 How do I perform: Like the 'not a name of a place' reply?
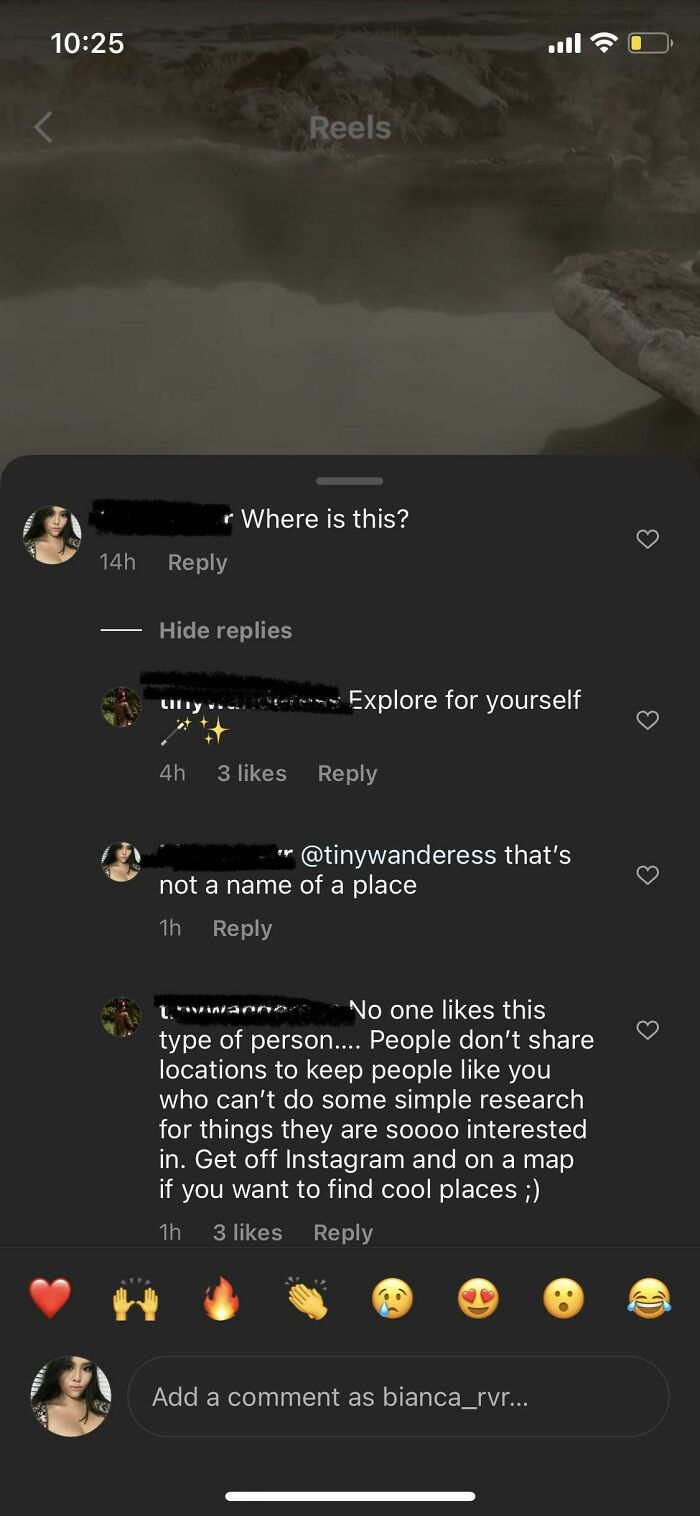648,875
